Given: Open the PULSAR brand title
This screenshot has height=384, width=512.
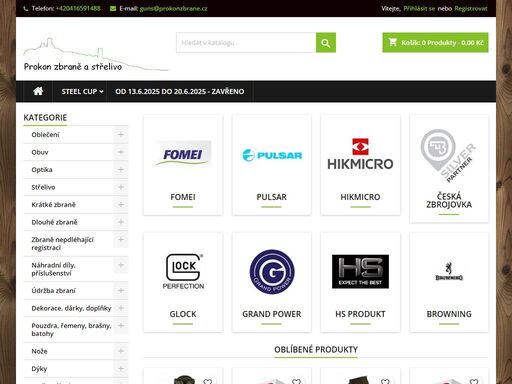Looking at the screenshot, I should [x=272, y=197].
